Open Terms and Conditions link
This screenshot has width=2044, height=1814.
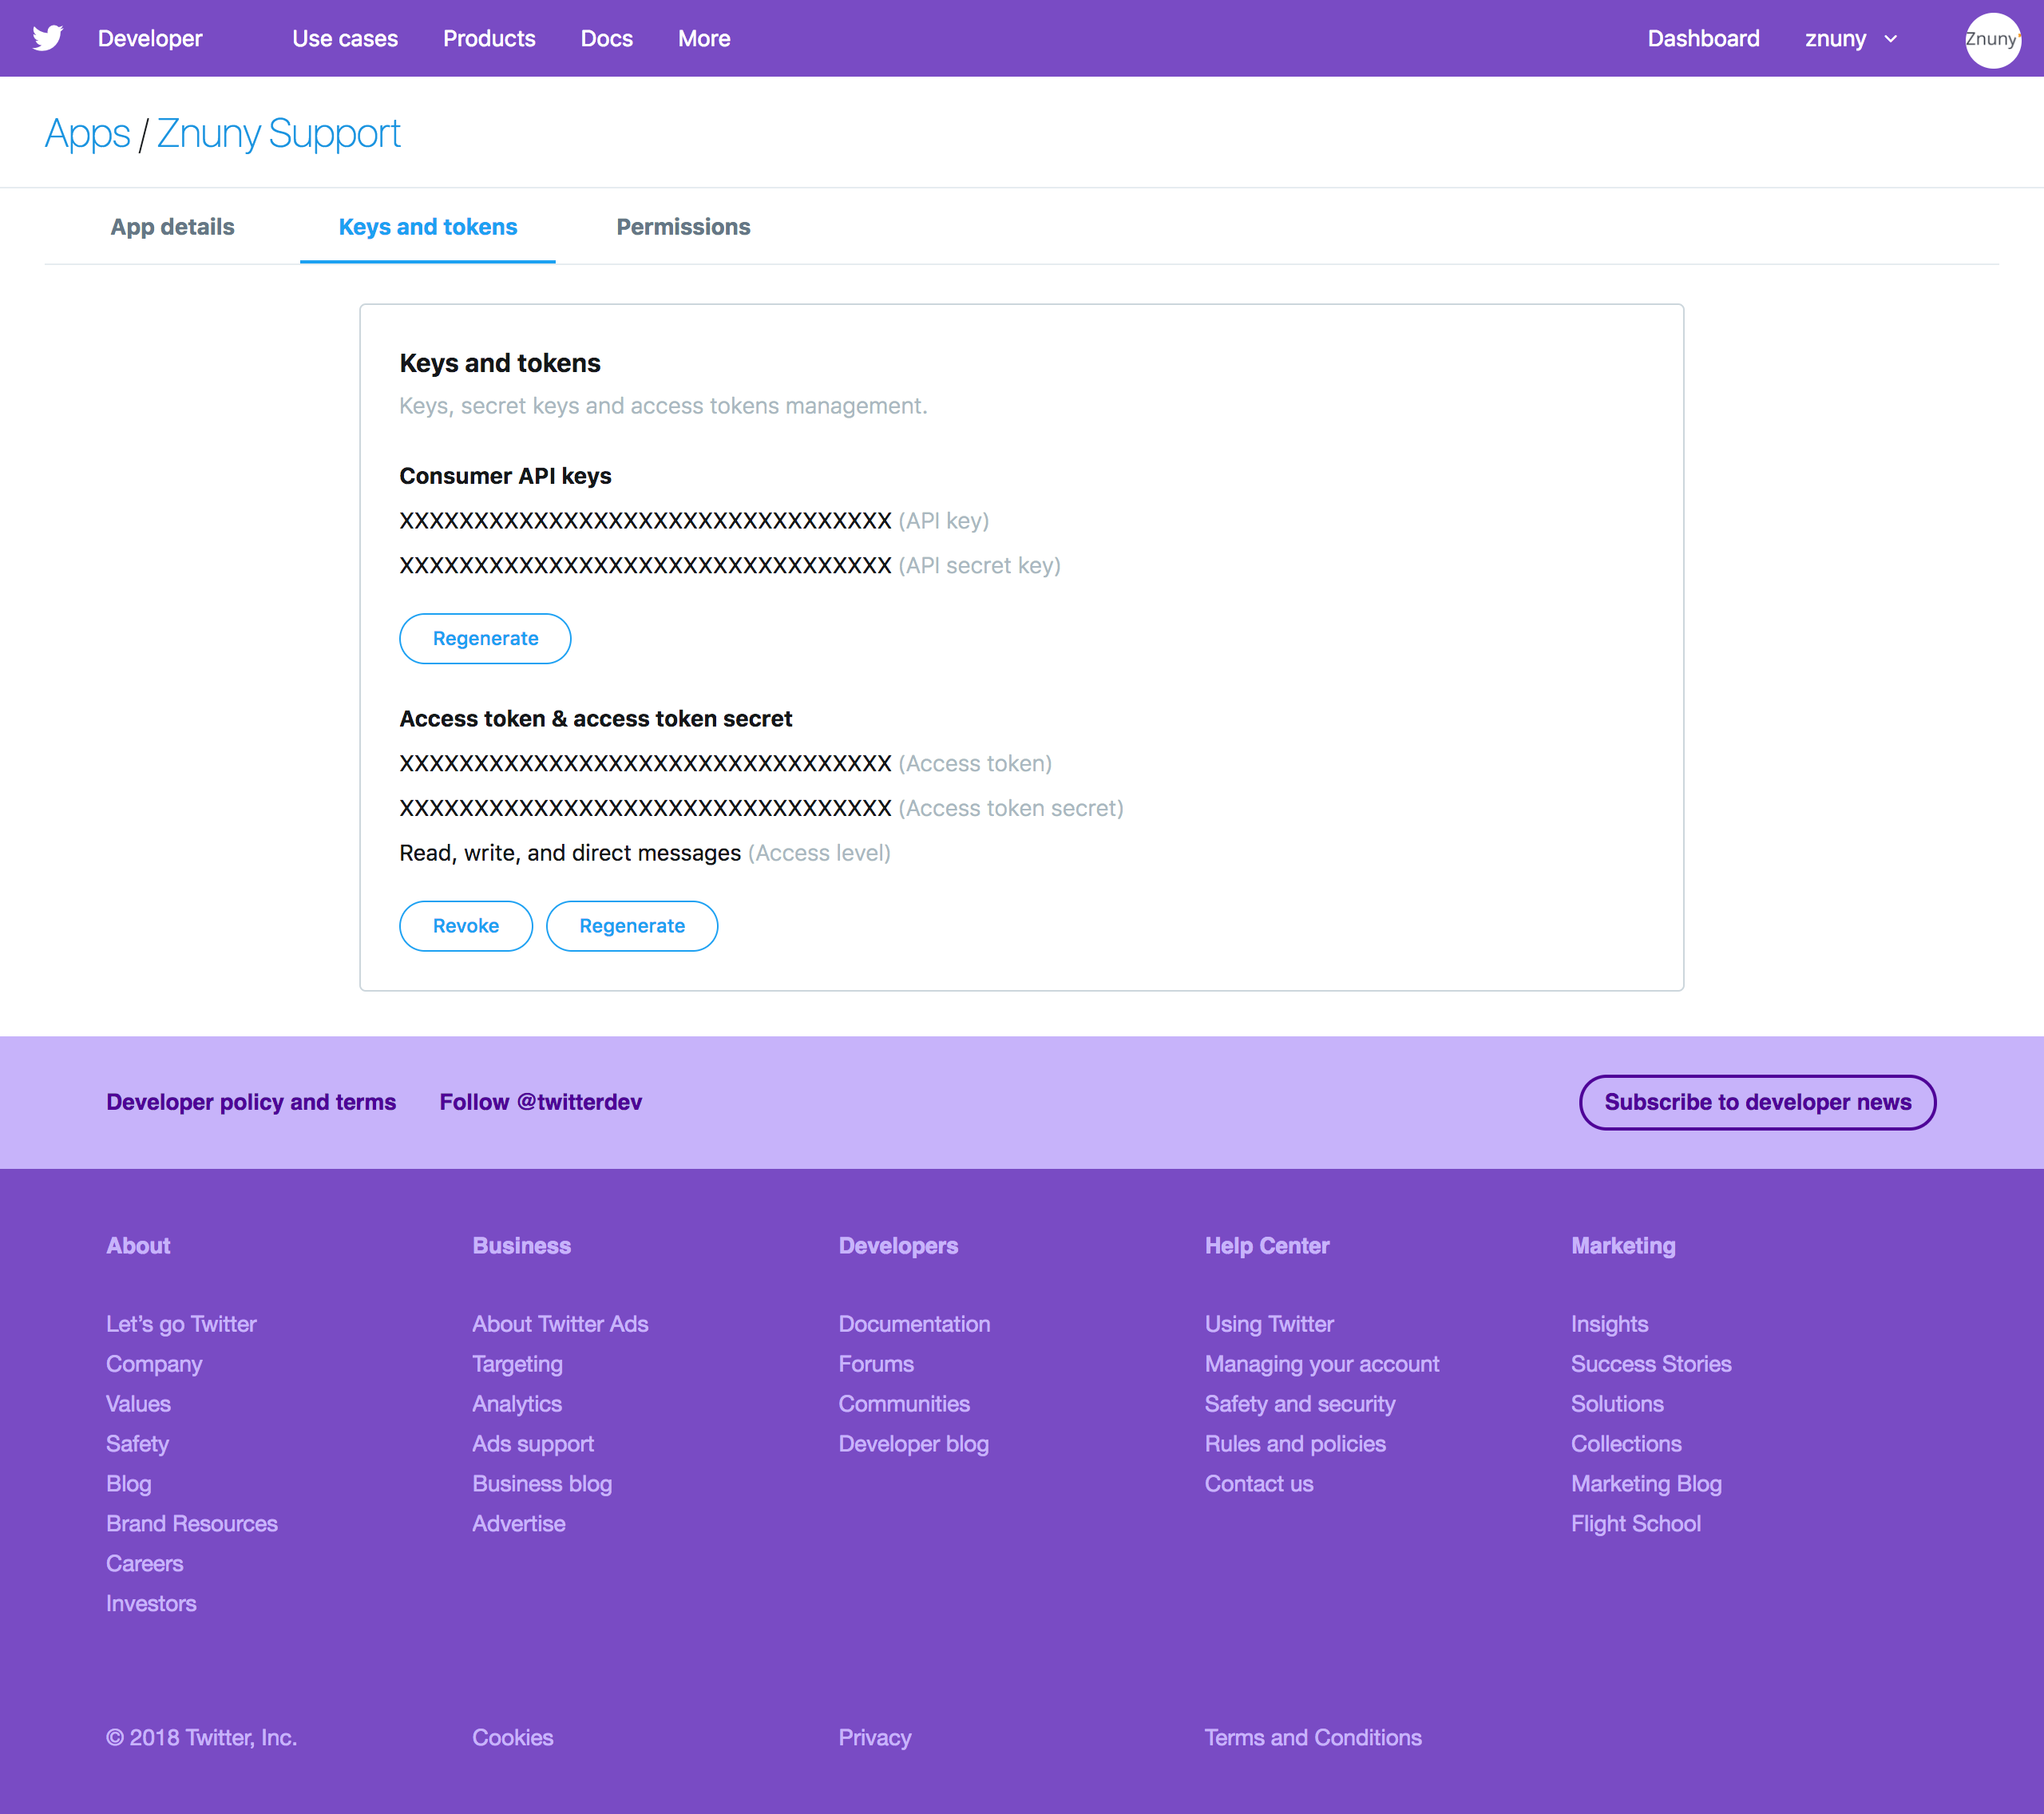pos(1312,1738)
